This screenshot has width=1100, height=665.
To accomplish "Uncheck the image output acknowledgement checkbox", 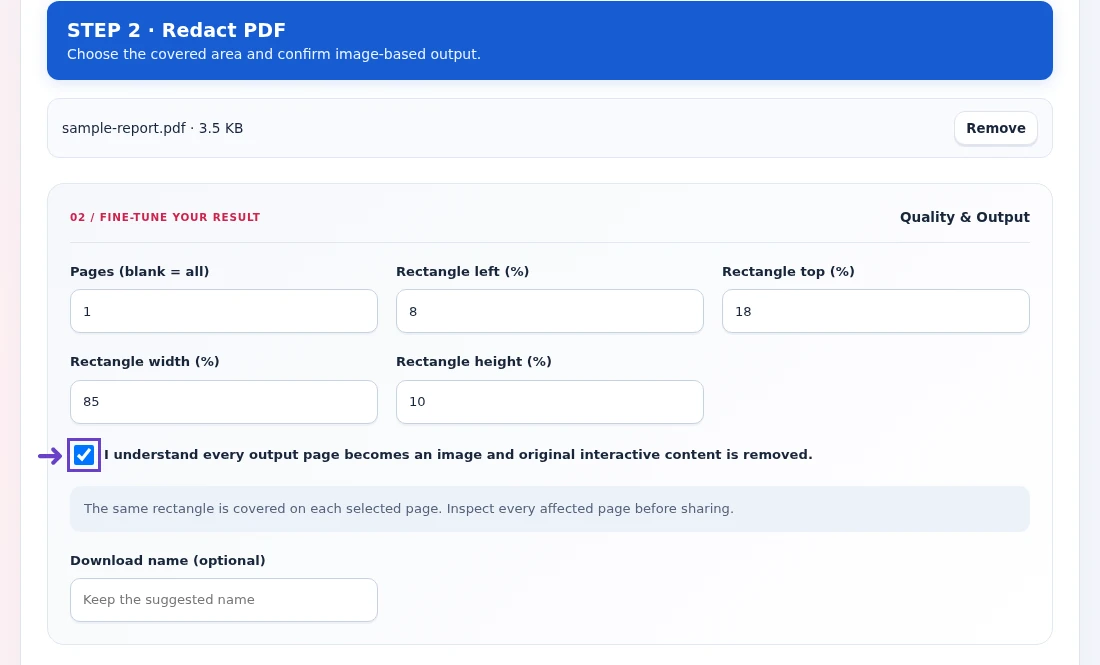I will point(84,455).
